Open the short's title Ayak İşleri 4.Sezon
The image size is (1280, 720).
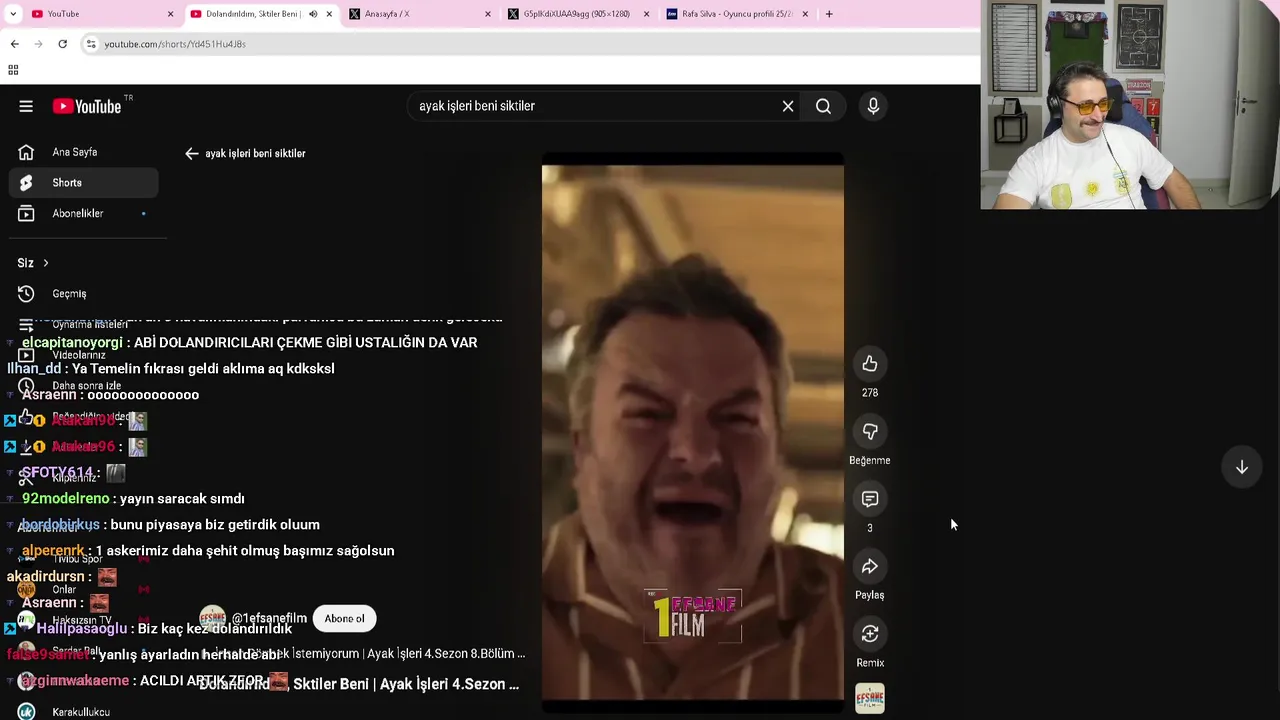(x=360, y=684)
